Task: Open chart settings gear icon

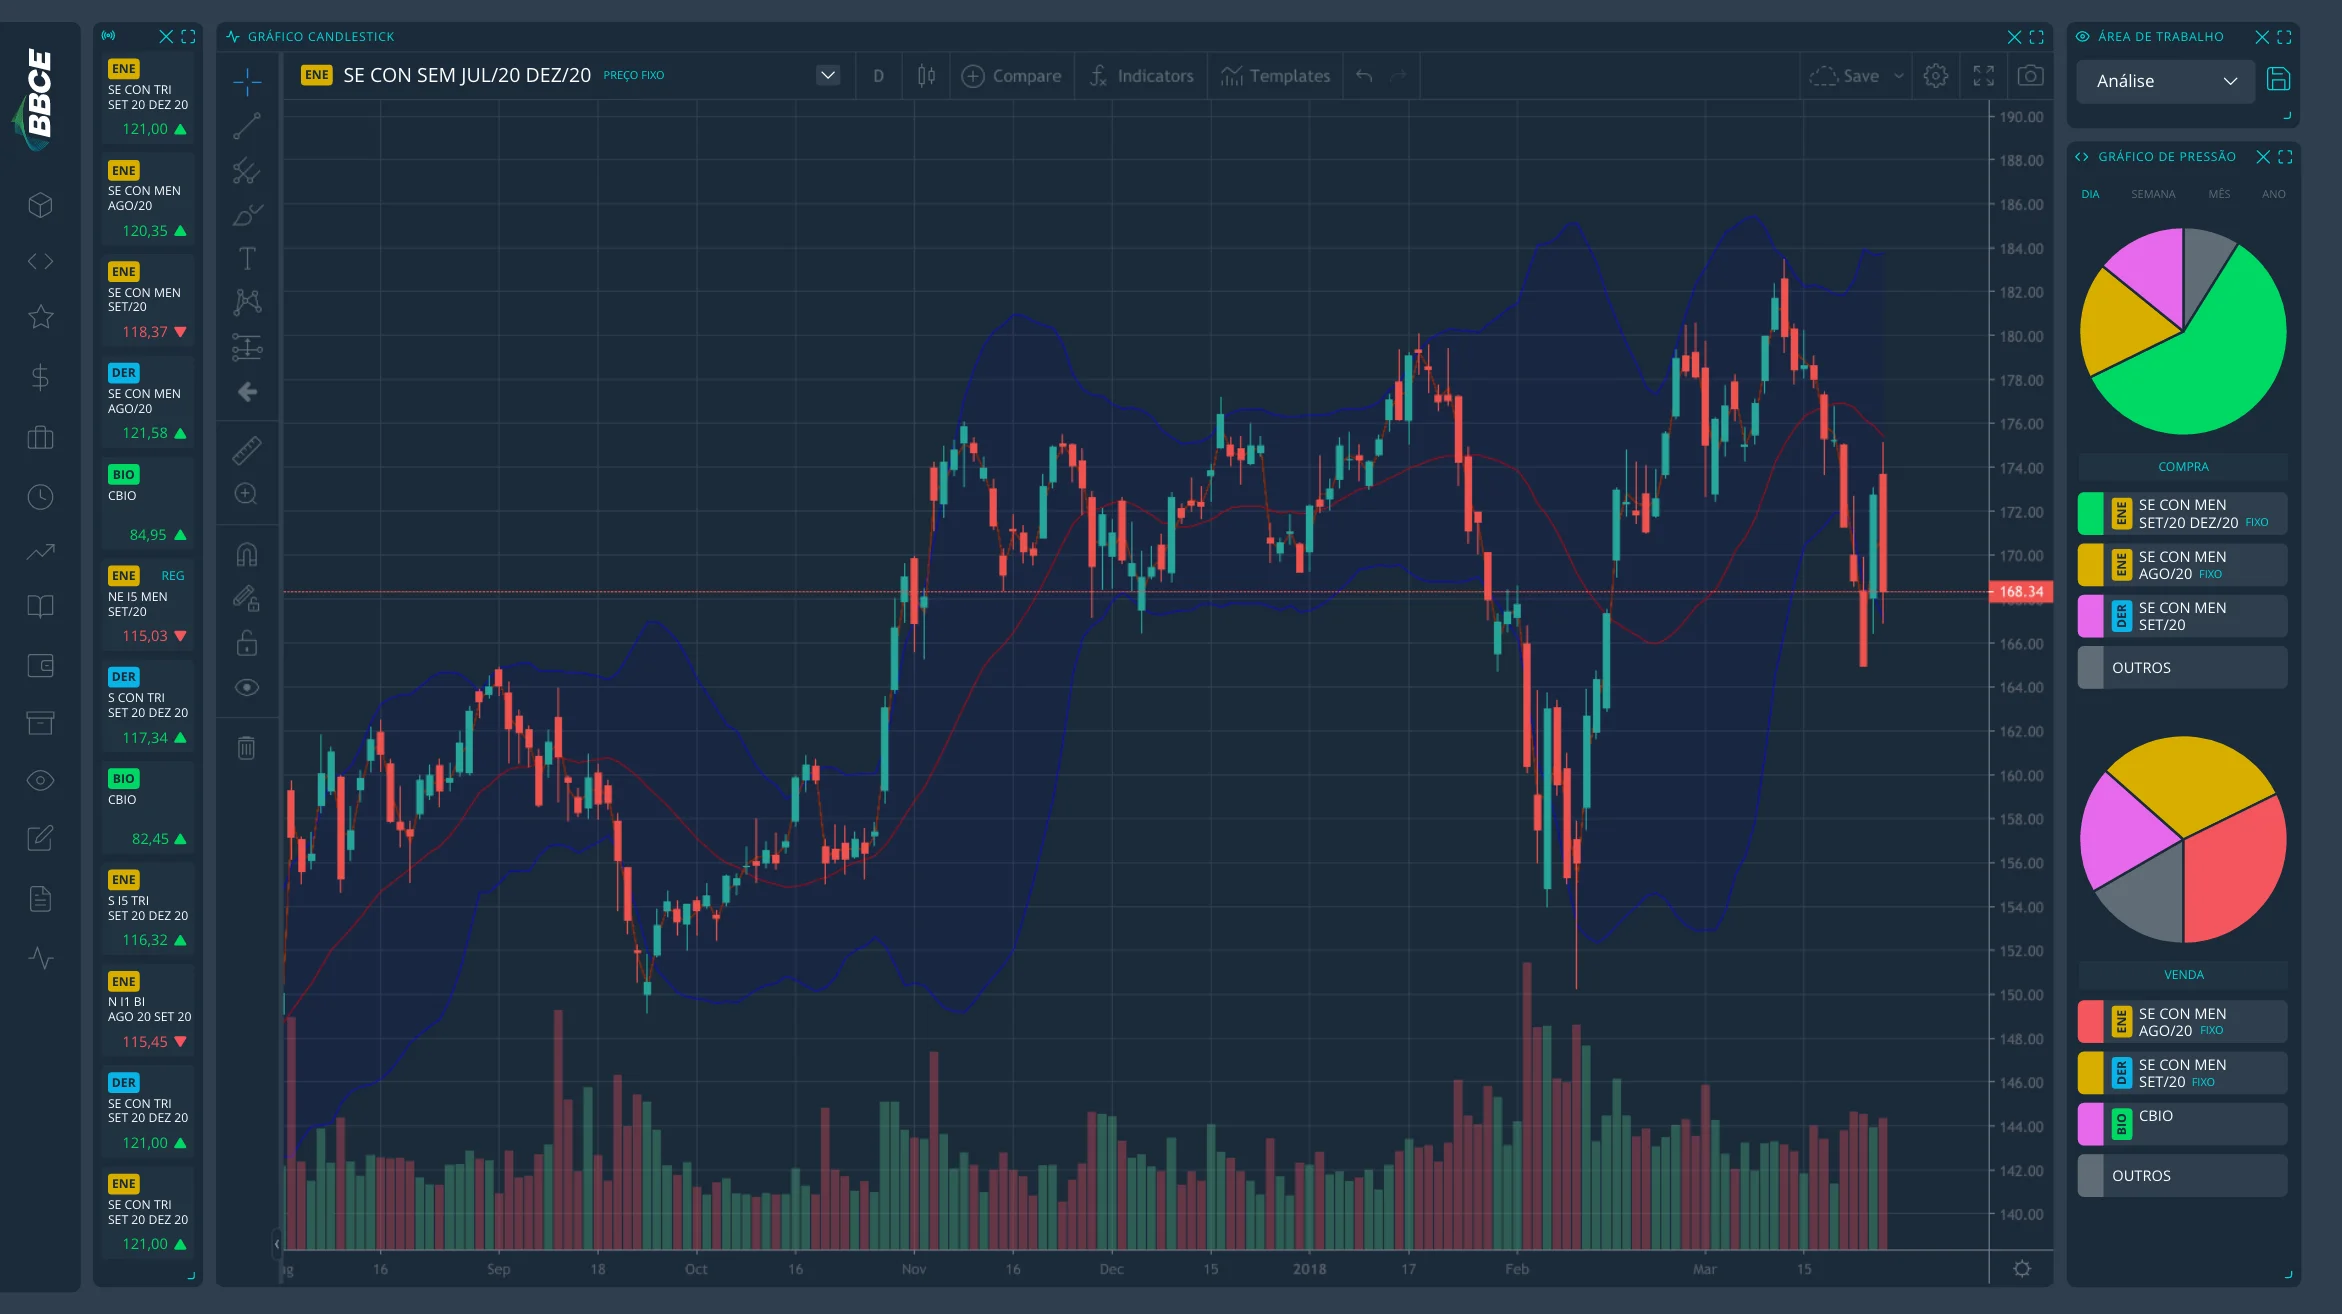Action: [x=1936, y=76]
